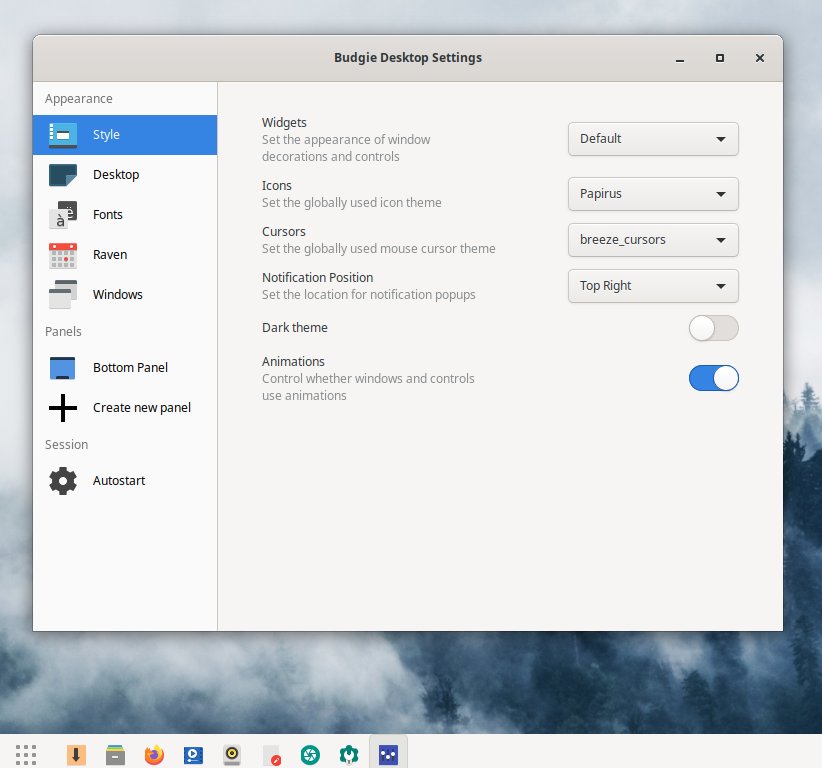Click Create new panel
Viewport: 822px width, 768px height.
pos(141,407)
